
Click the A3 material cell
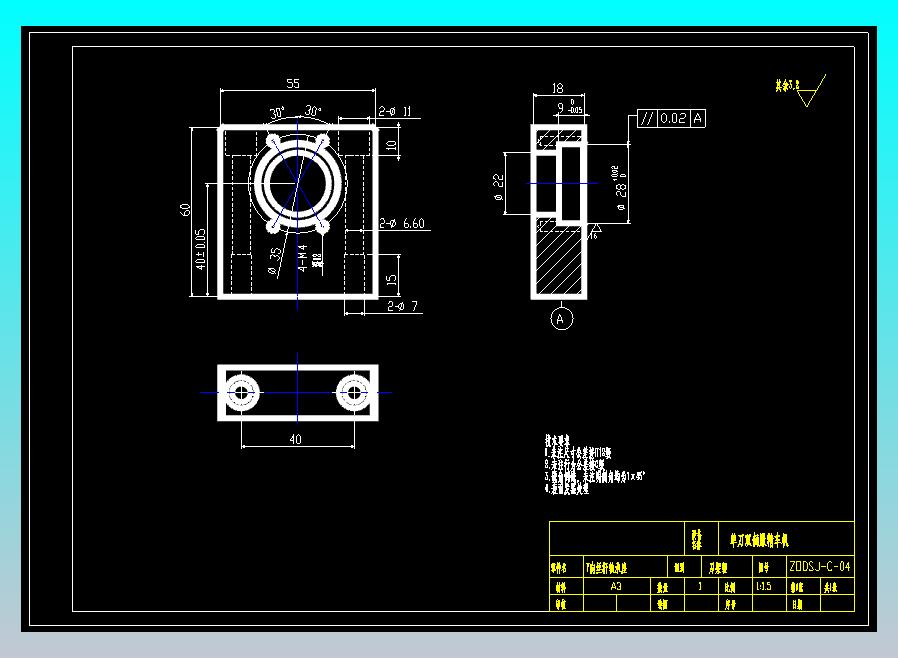click(x=616, y=586)
